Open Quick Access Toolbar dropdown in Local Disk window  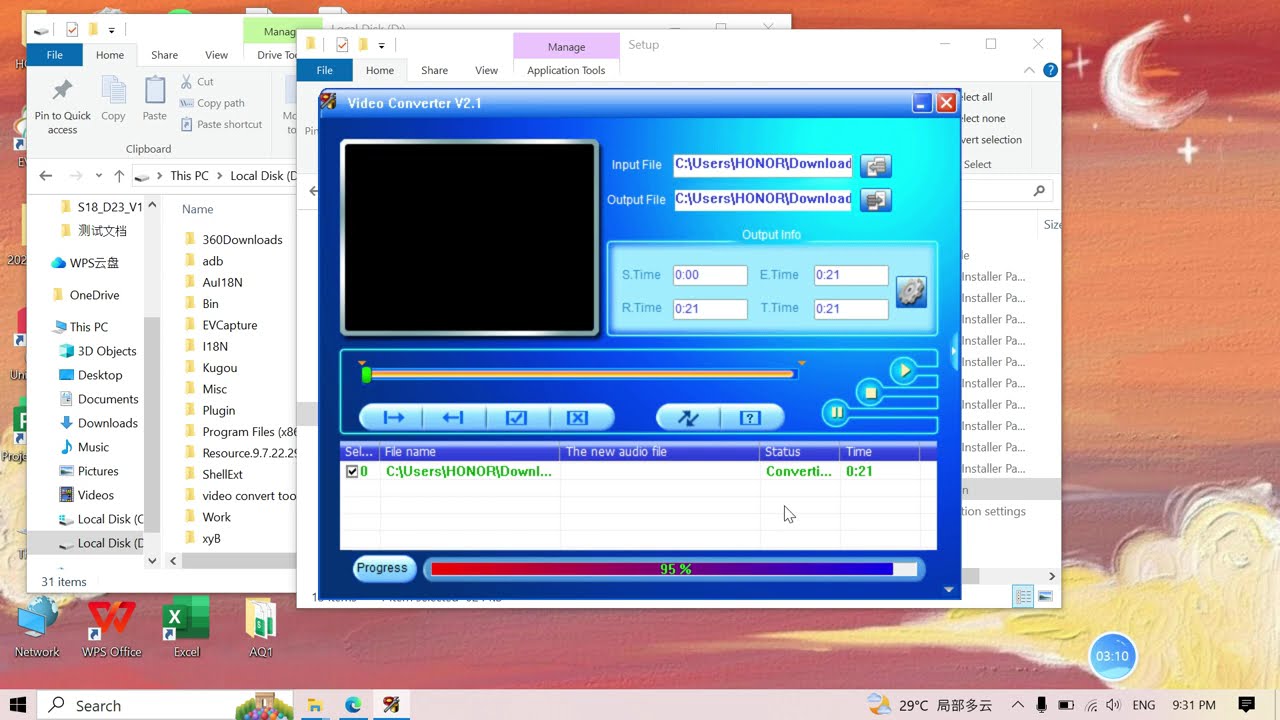(111, 30)
